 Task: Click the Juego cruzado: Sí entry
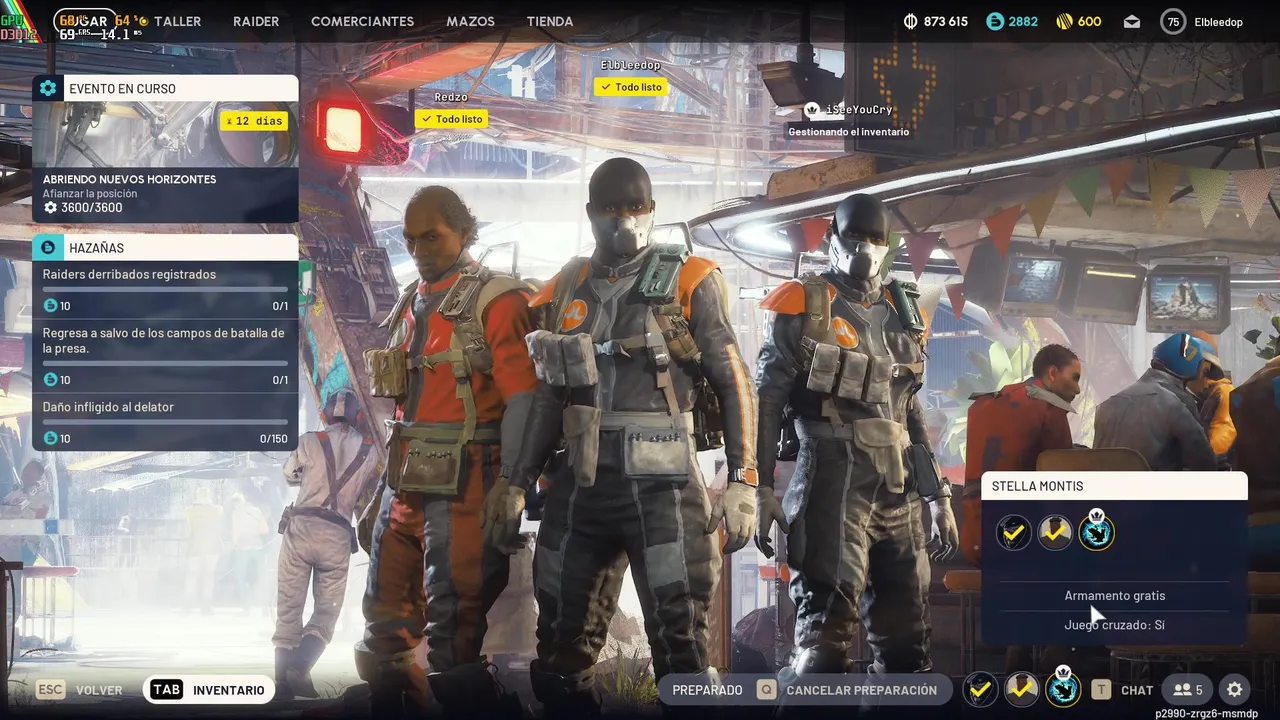[1114, 625]
